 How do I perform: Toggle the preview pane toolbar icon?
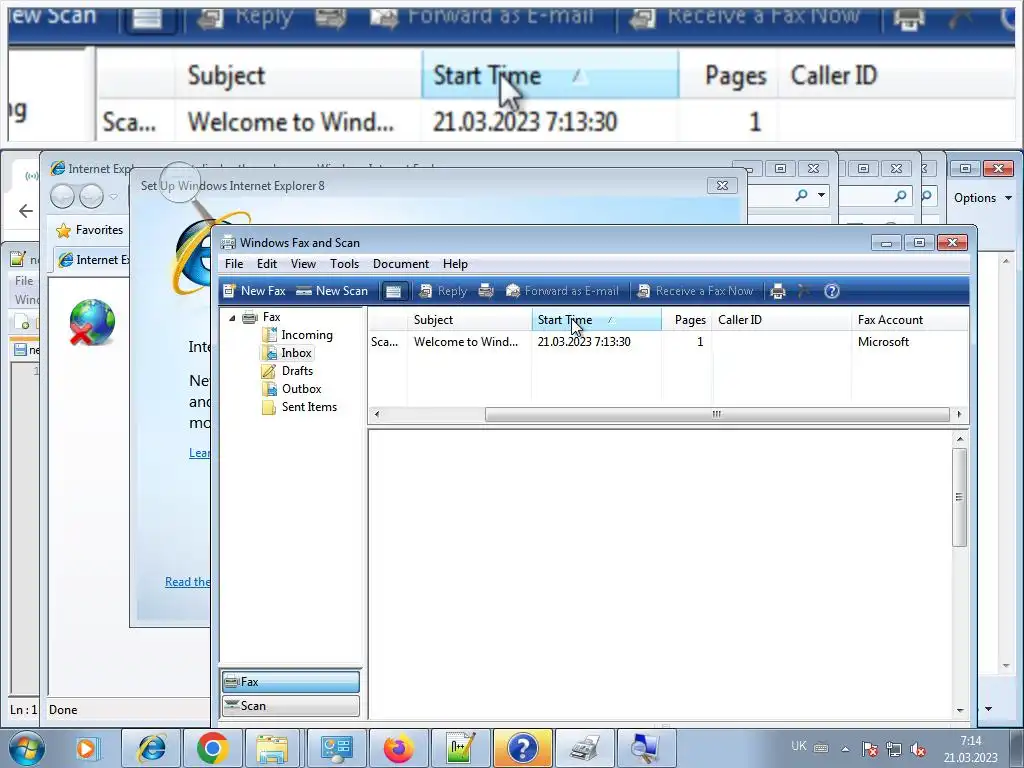393,291
